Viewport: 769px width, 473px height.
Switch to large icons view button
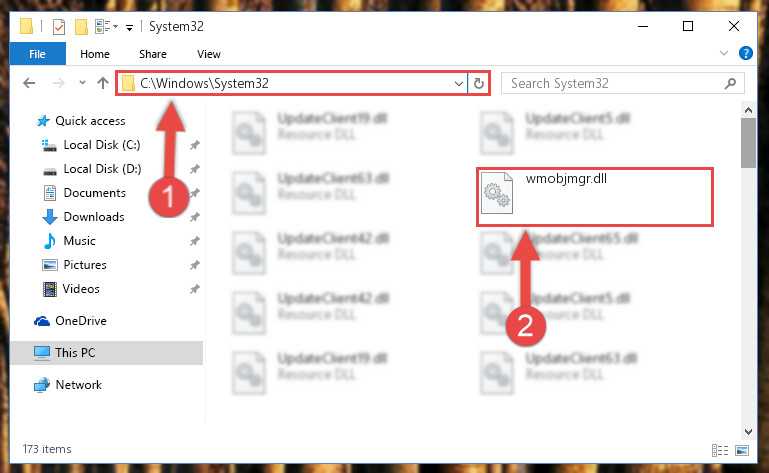coord(742,450)
